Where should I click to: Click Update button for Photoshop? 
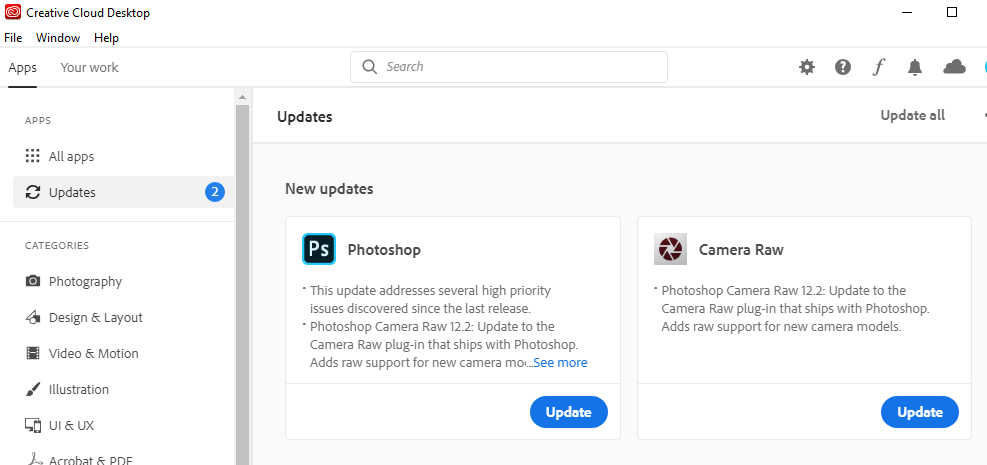(x=569, y=412)
